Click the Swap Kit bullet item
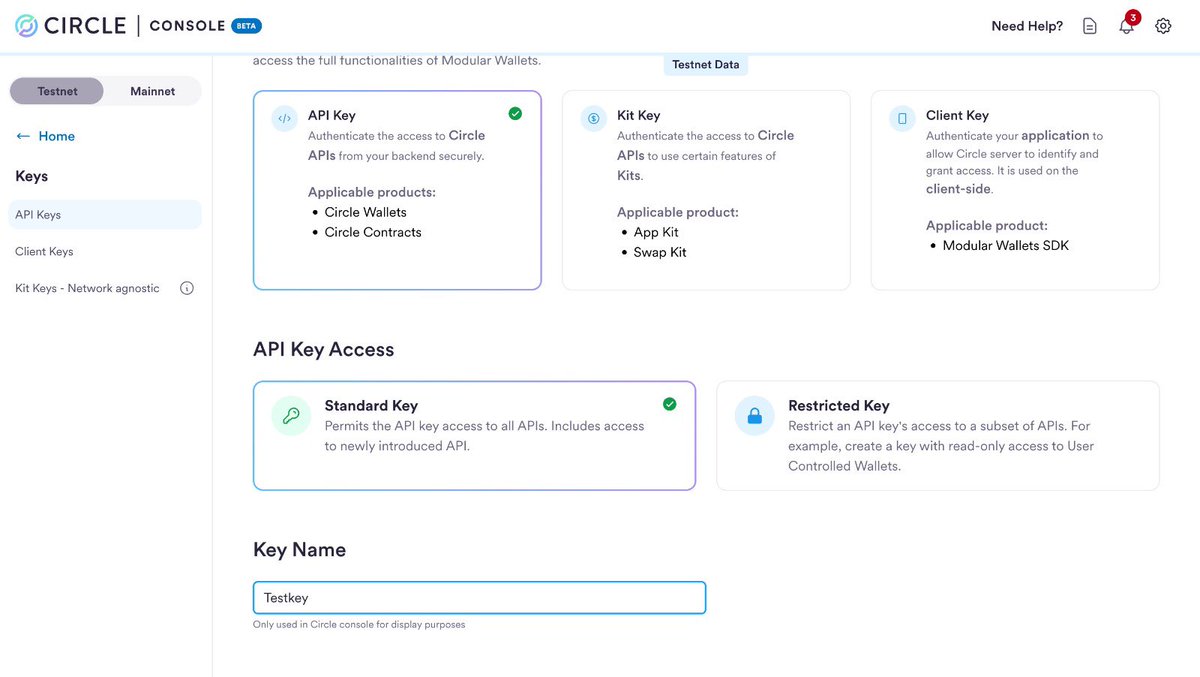The width and height of the screenshot is (1200, 677). click(660, 252)
